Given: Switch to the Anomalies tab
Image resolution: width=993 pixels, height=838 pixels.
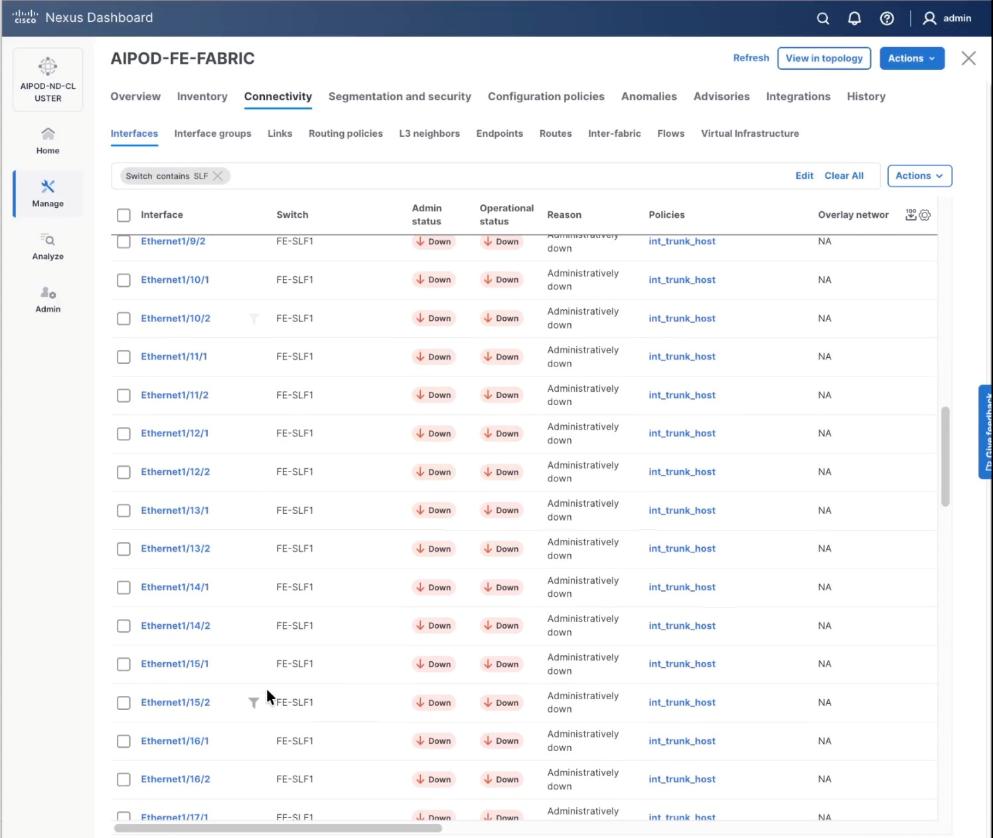Looking at the screenshot, I should pos(648,96).
